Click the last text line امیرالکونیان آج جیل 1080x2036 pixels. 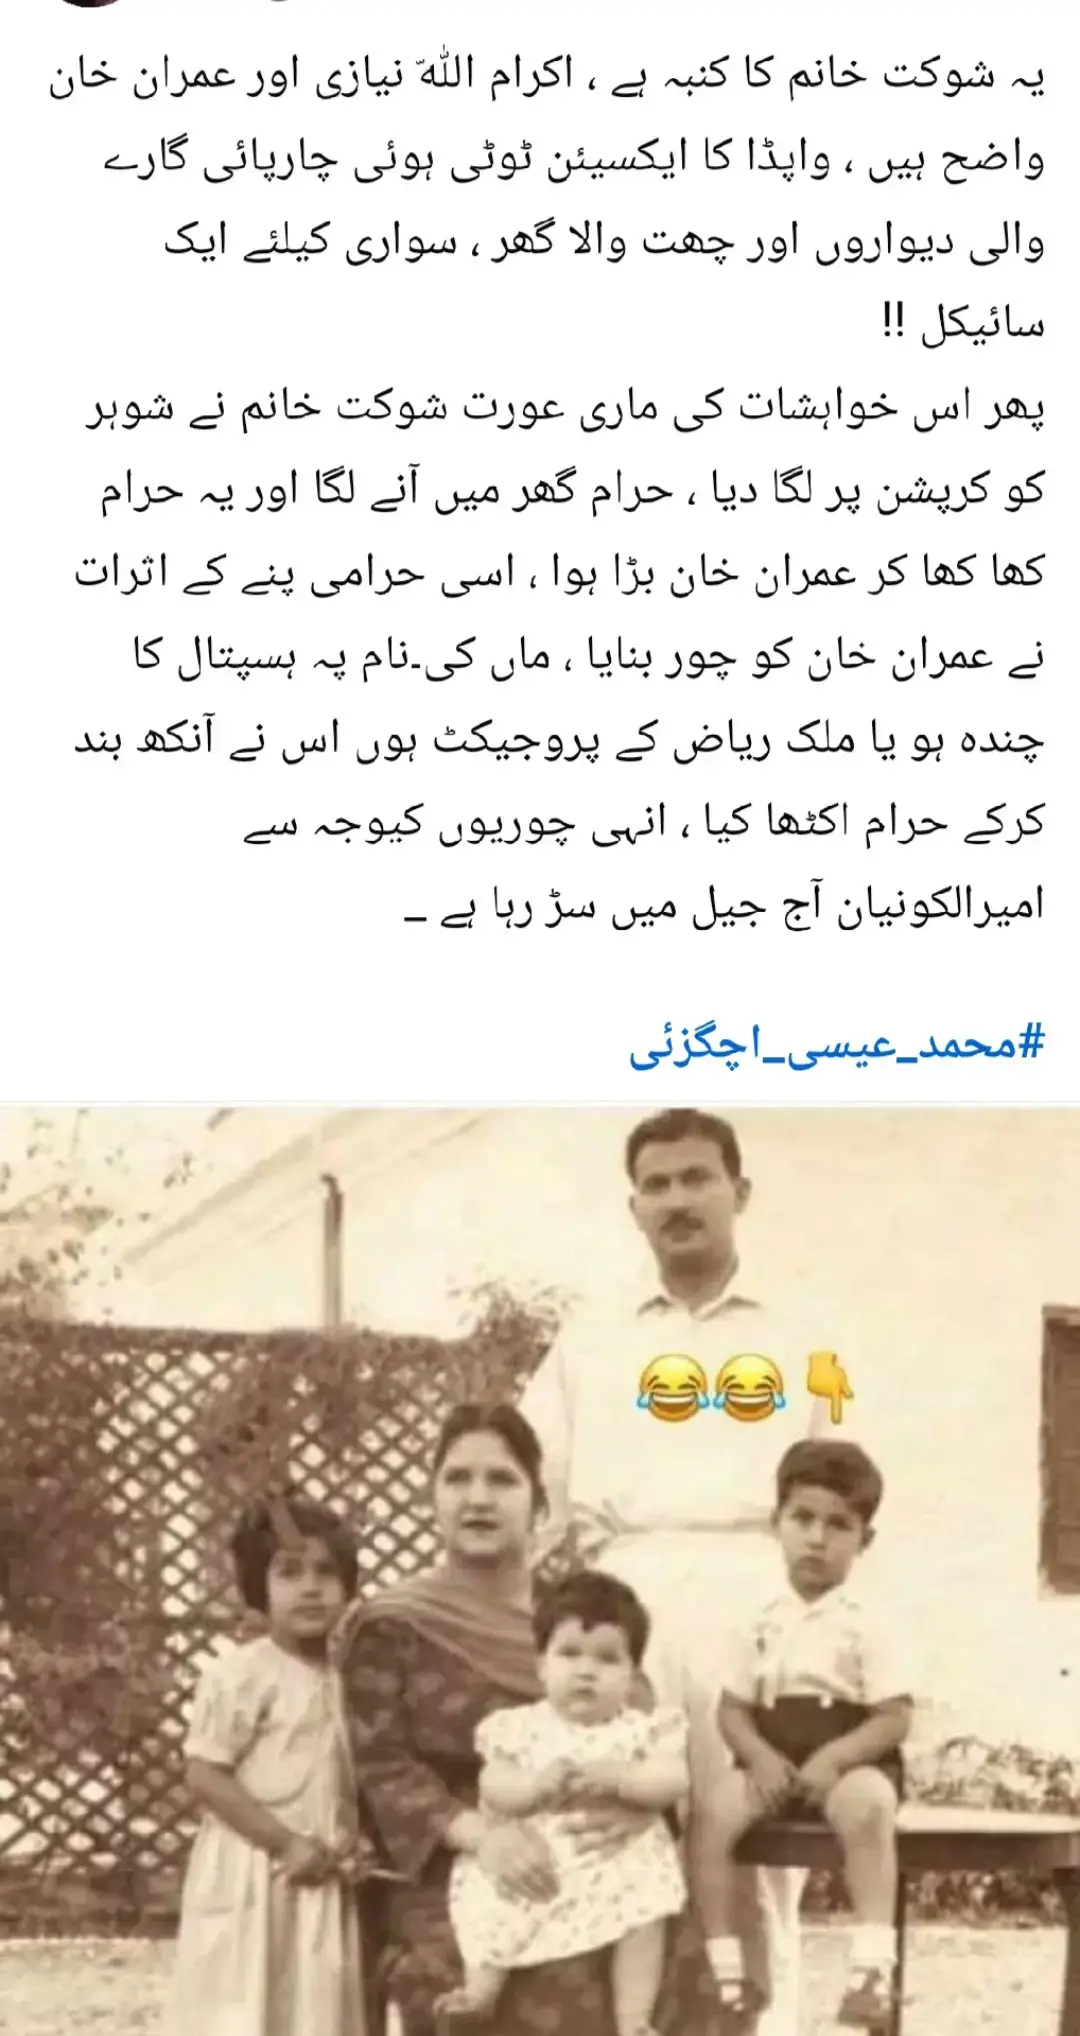coord(724,905)
